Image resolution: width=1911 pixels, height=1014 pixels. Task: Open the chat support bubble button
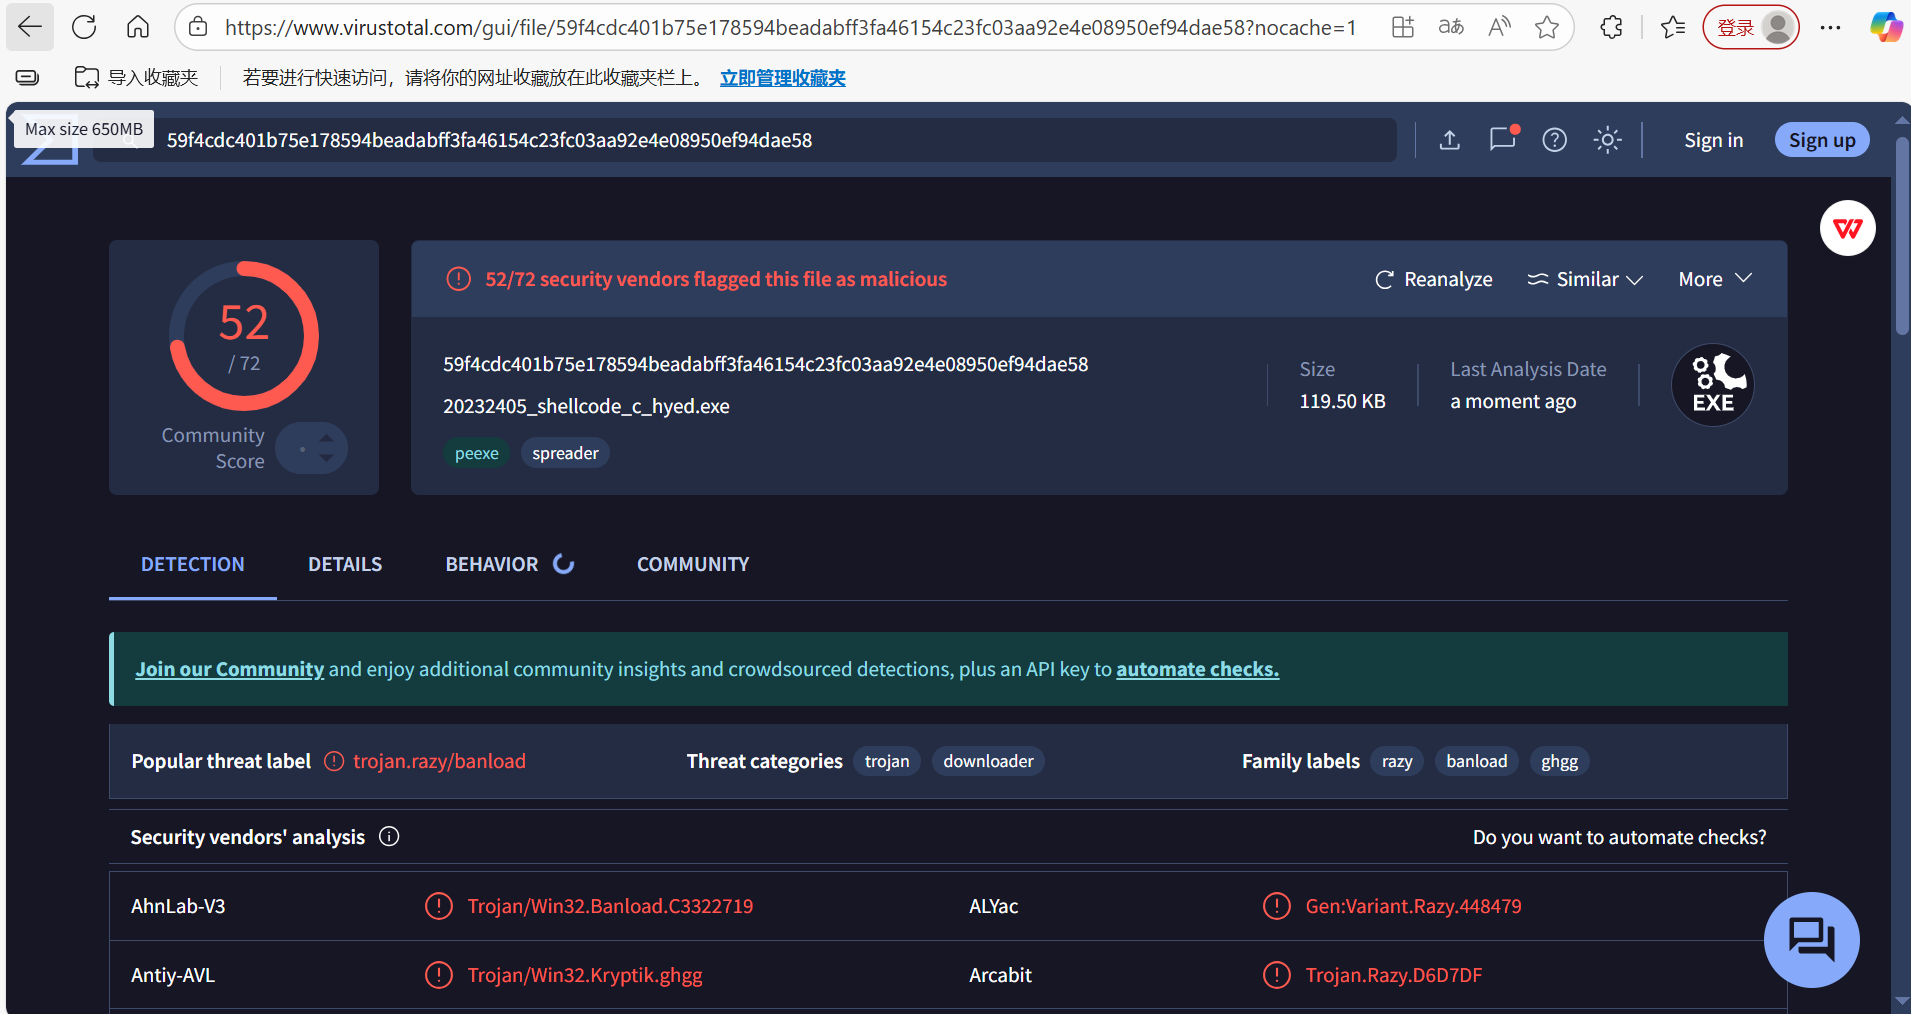coord(1811,939)
